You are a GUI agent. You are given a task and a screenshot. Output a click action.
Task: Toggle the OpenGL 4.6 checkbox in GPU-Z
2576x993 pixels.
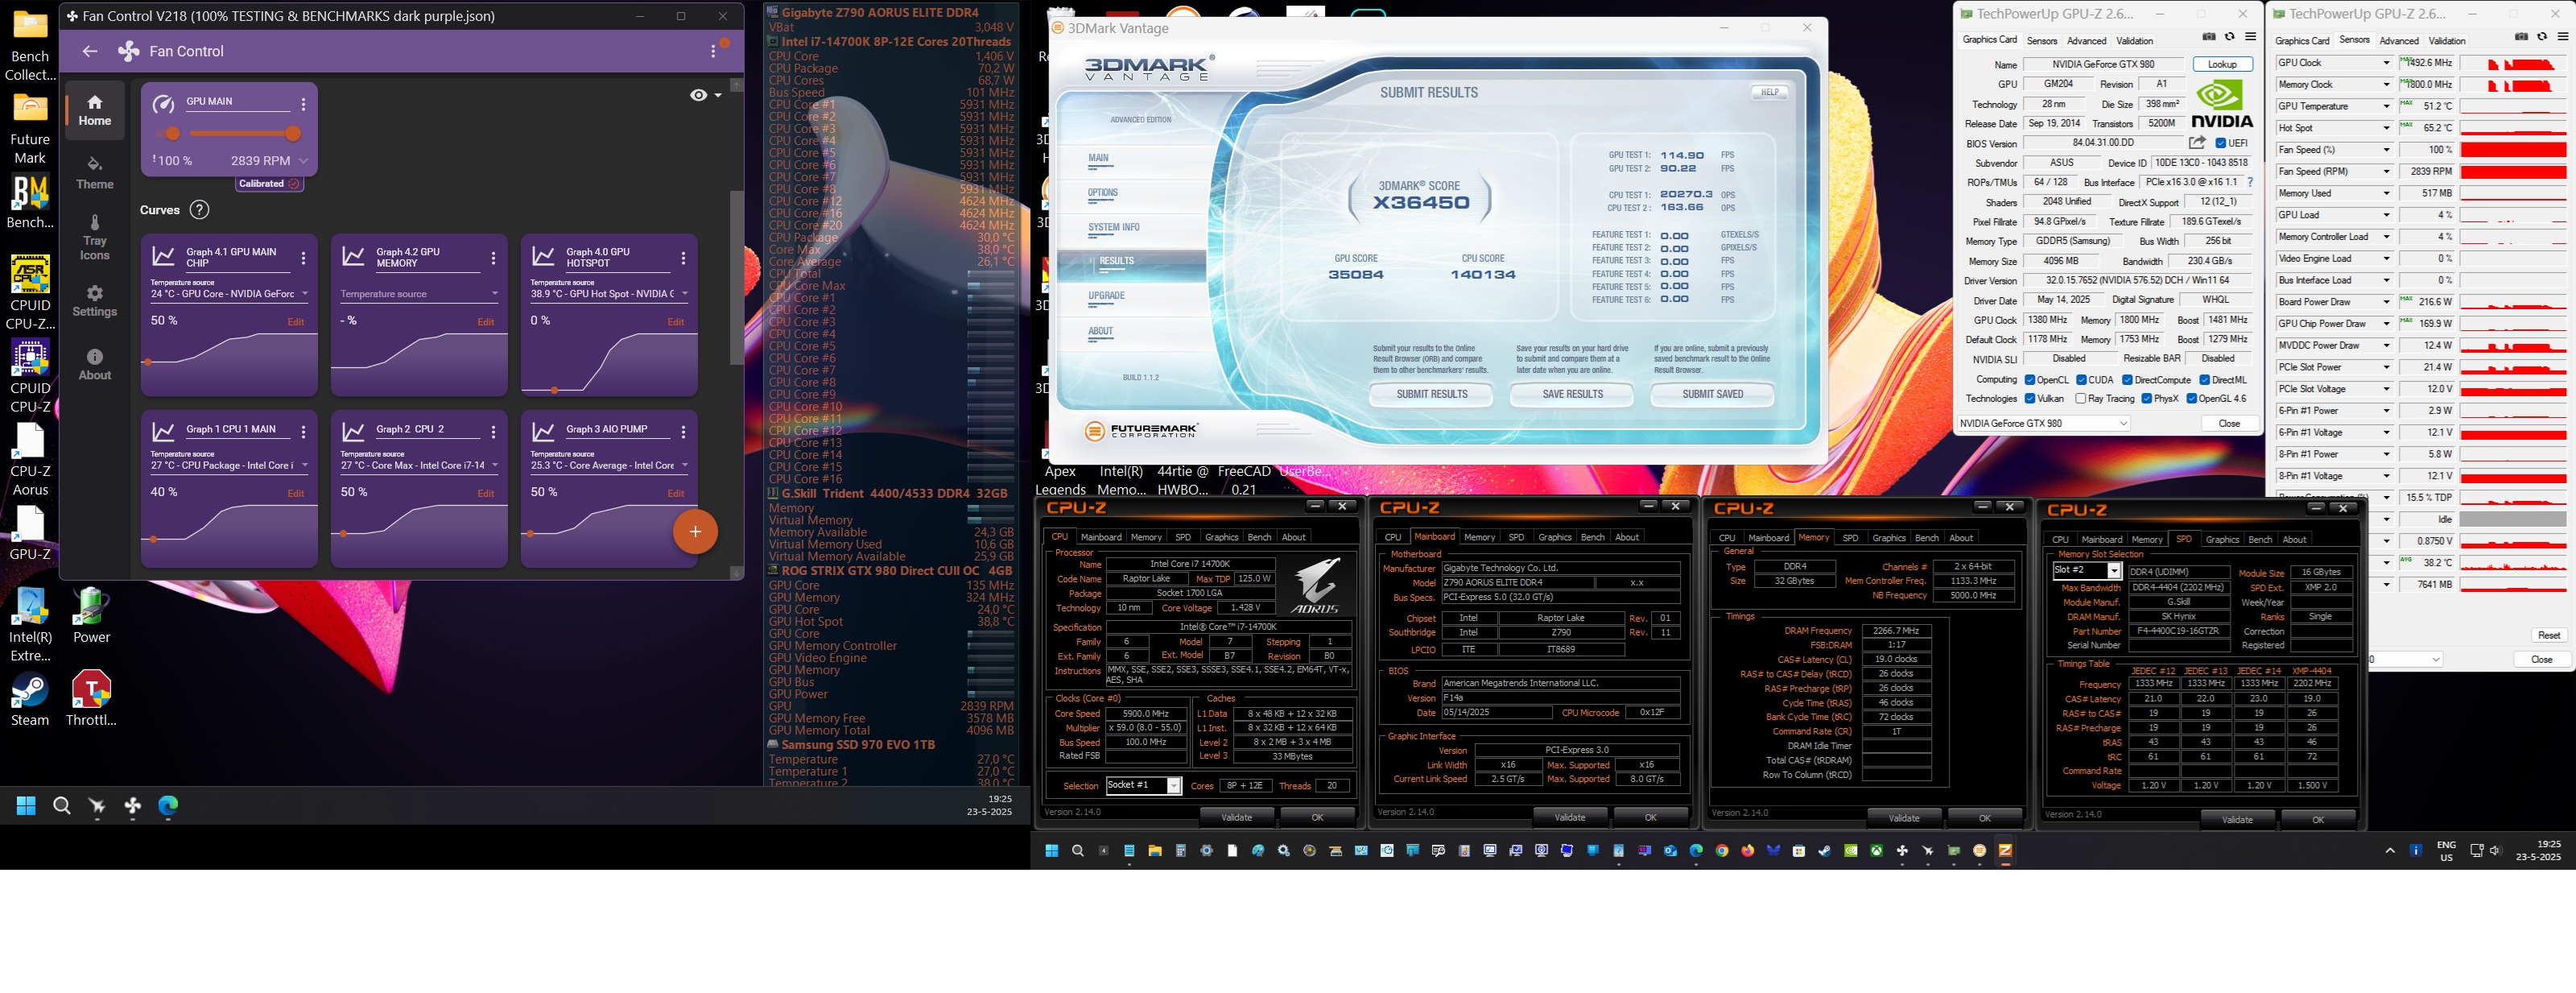pos(2191,398)
